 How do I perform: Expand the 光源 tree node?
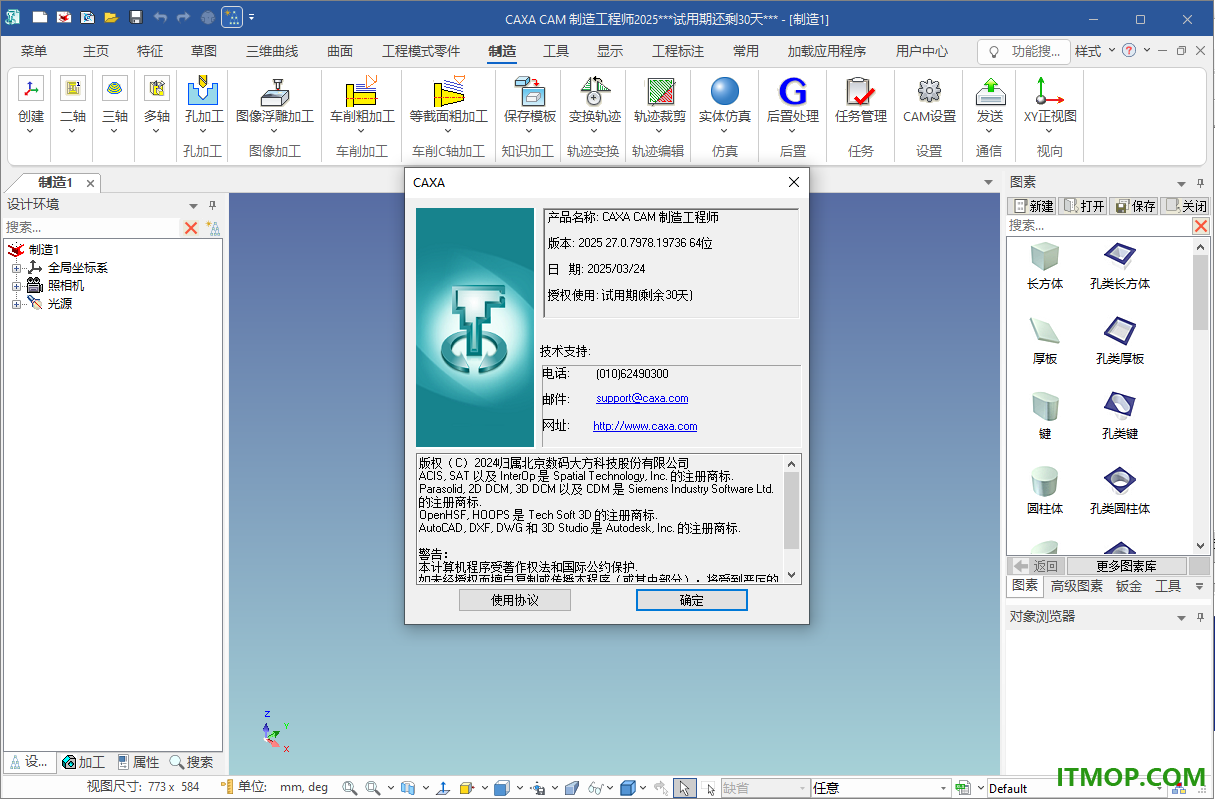16,304
